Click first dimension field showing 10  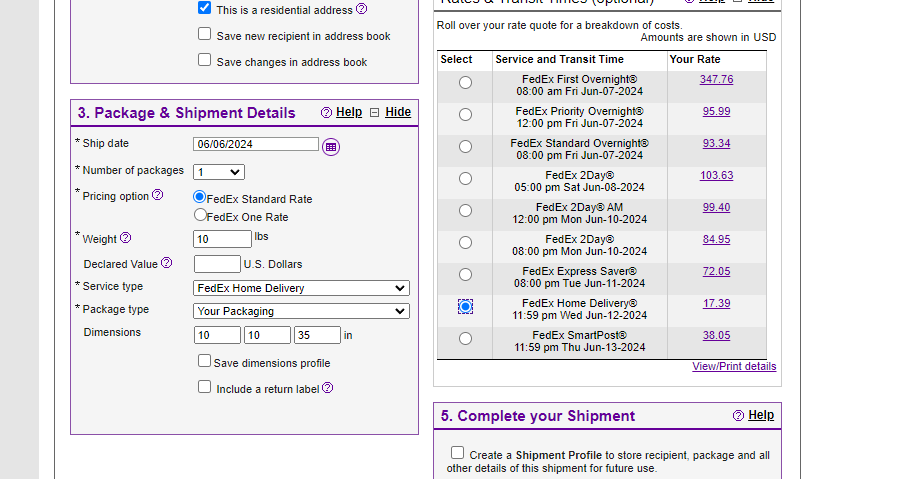218,335
